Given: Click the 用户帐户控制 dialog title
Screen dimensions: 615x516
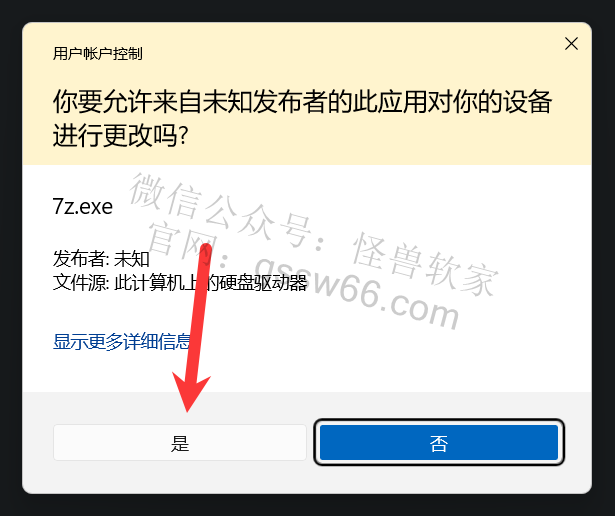Looking at the screenshot, I should click(98, 53).
